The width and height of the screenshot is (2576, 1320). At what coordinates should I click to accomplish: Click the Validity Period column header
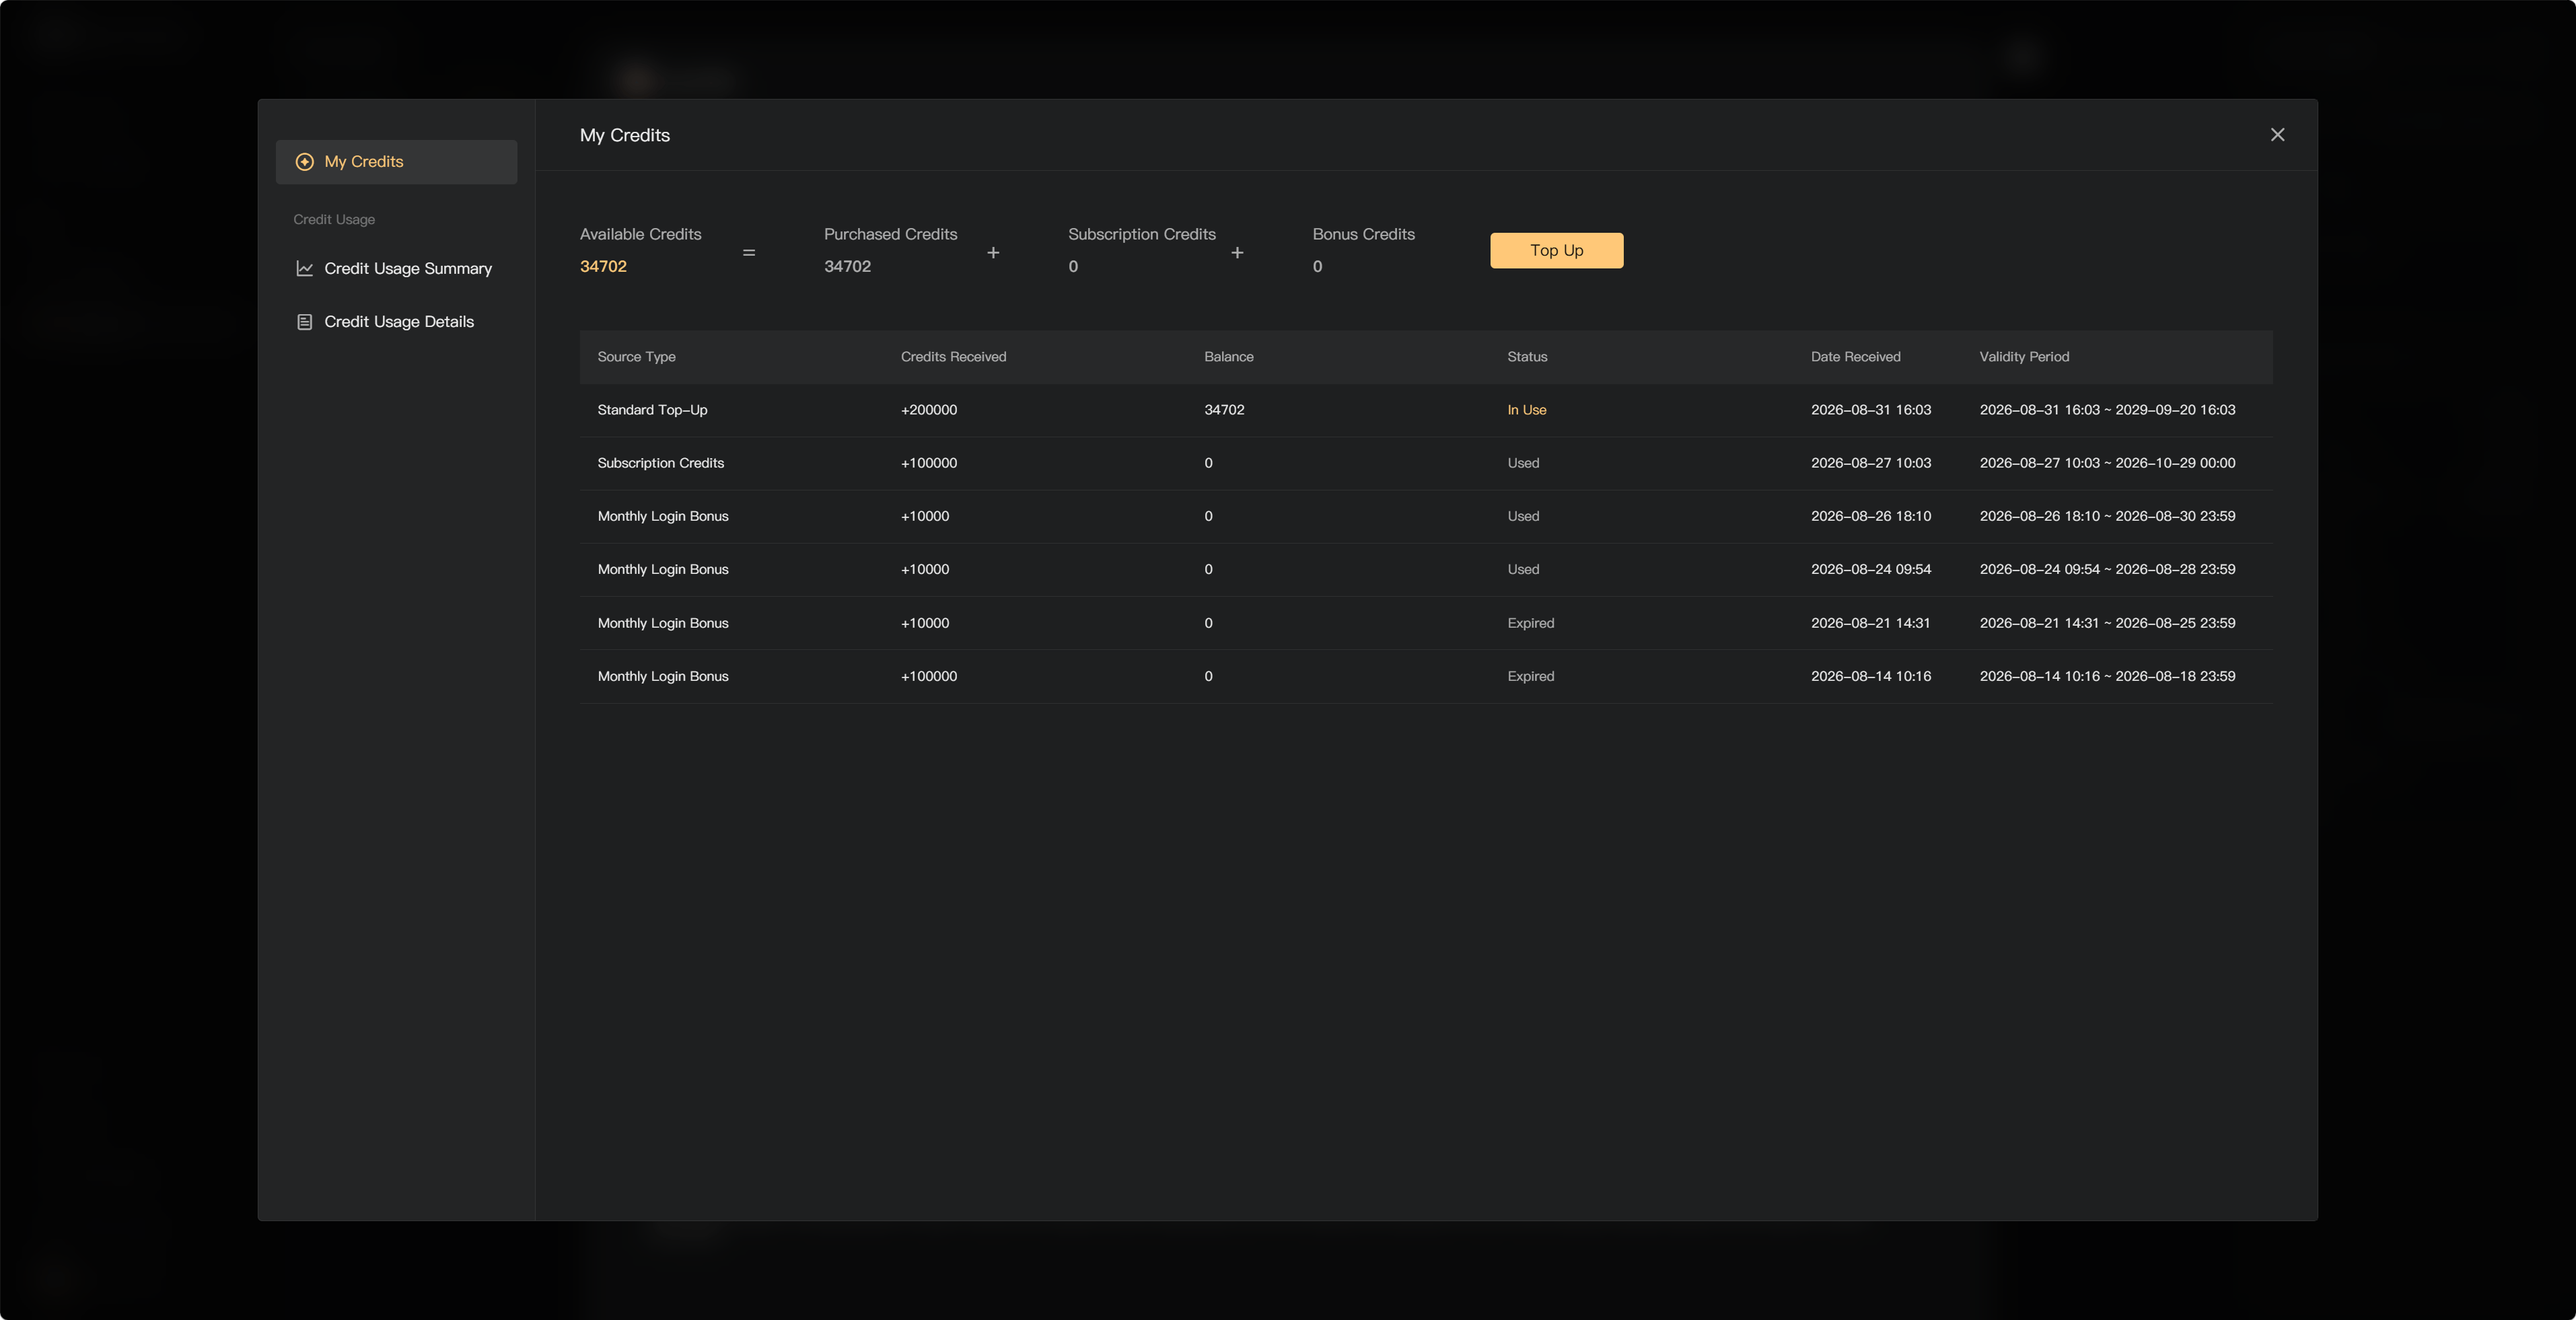click(x=2024, y=357)
